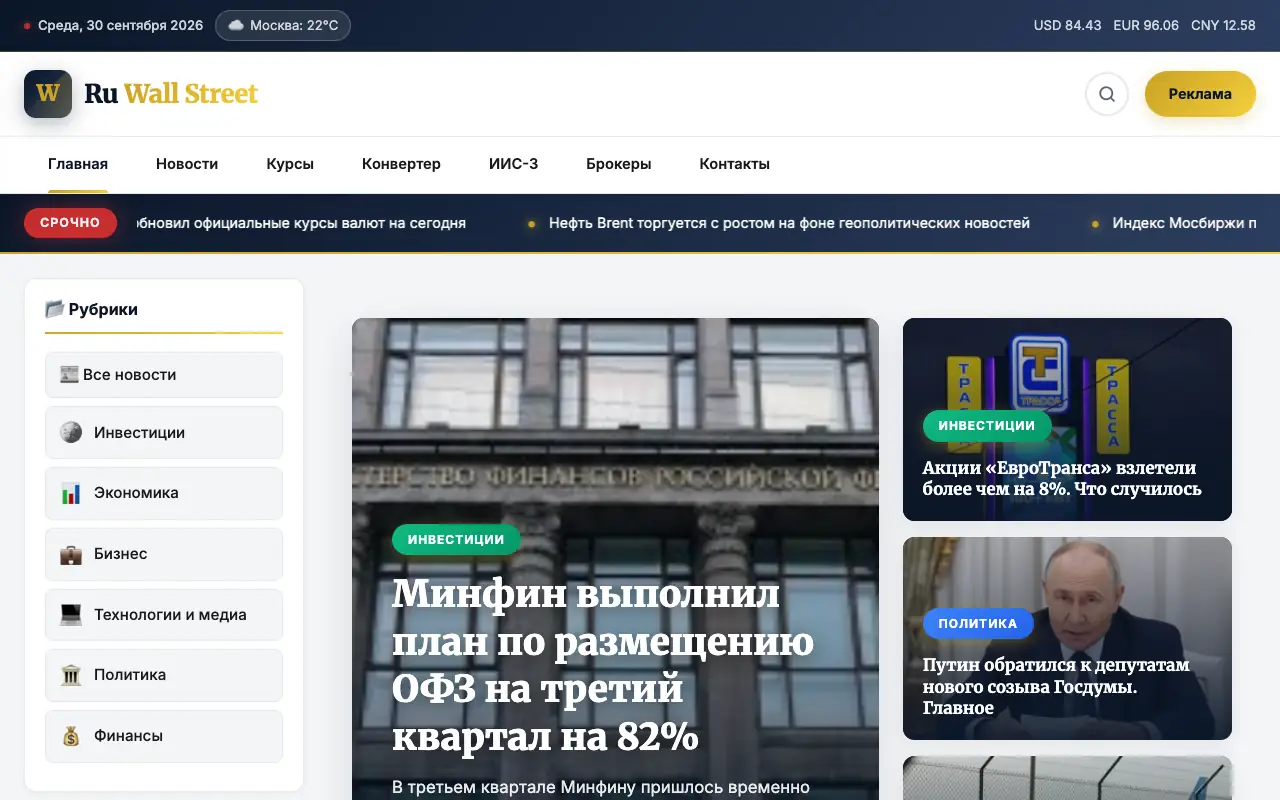The width and height of the screenshot is (1280, 800).
Task: Read the Минфин выполнил план по ОФЗ headline
Action: point(603,665)
